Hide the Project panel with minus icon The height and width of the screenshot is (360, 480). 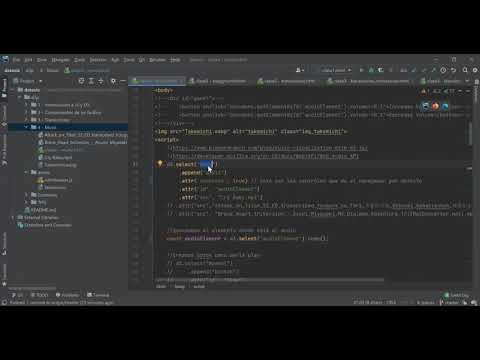(123, 81)
